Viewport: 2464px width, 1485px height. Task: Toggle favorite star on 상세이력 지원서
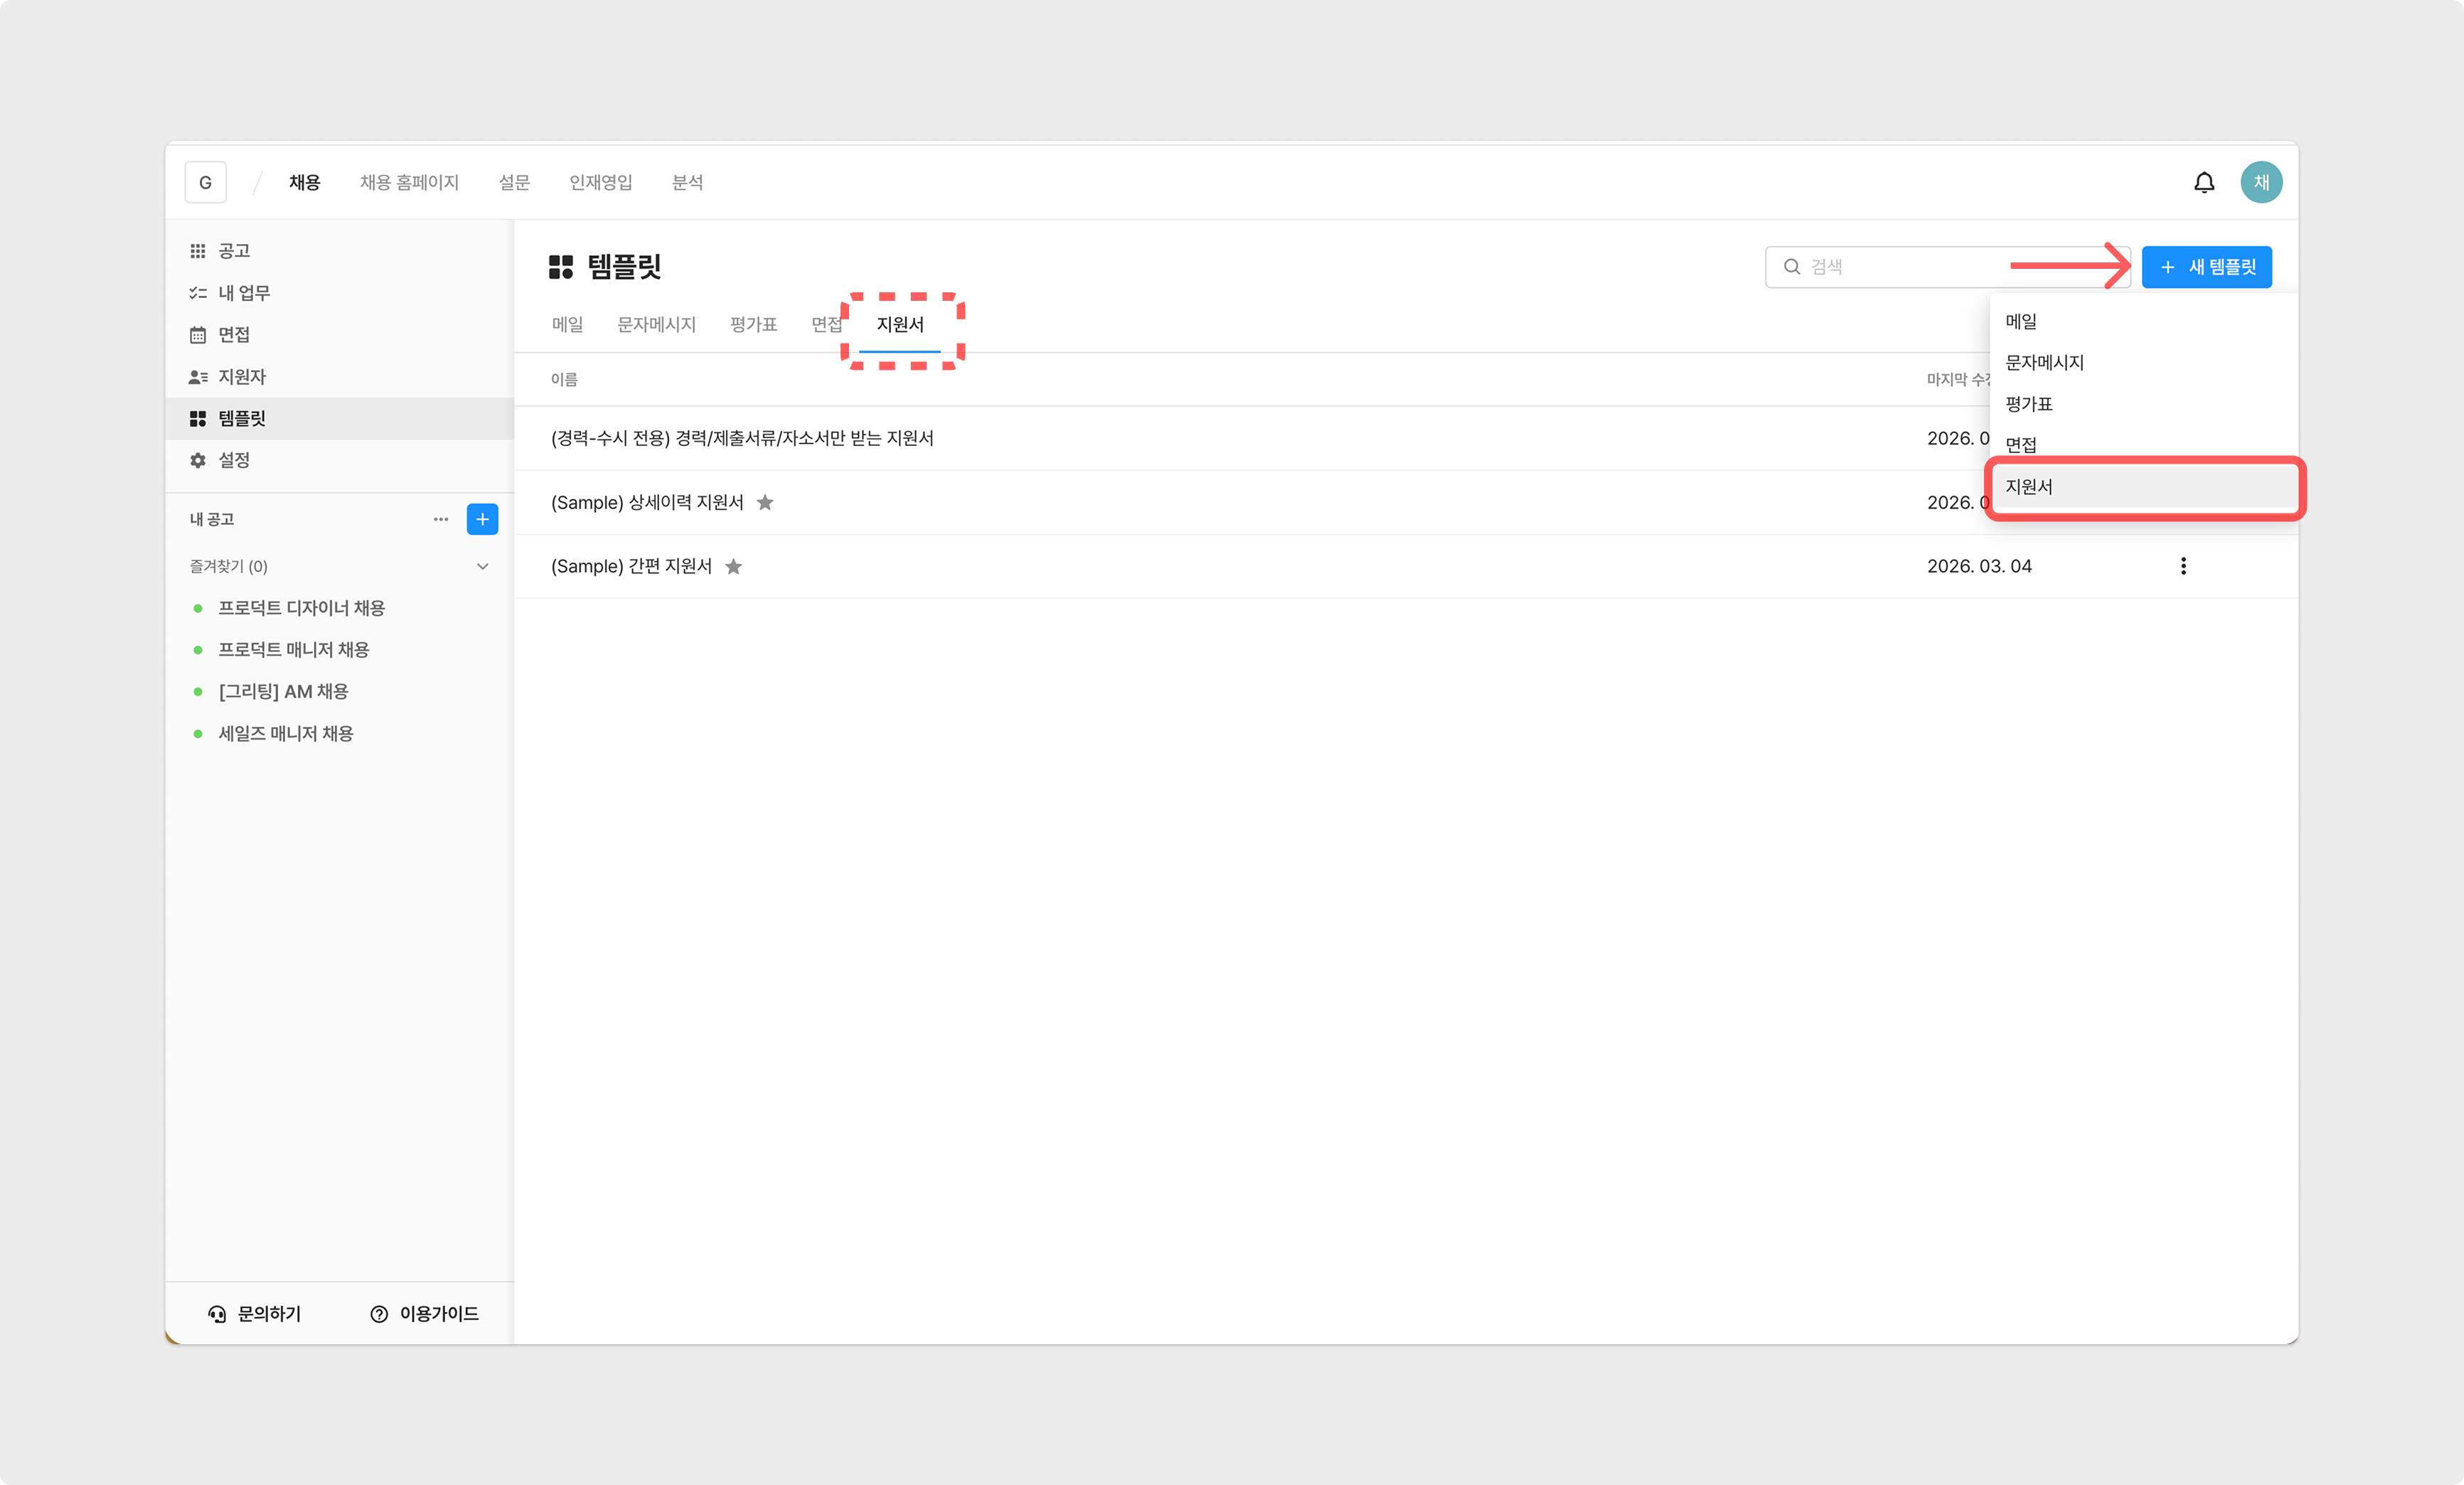765,502
